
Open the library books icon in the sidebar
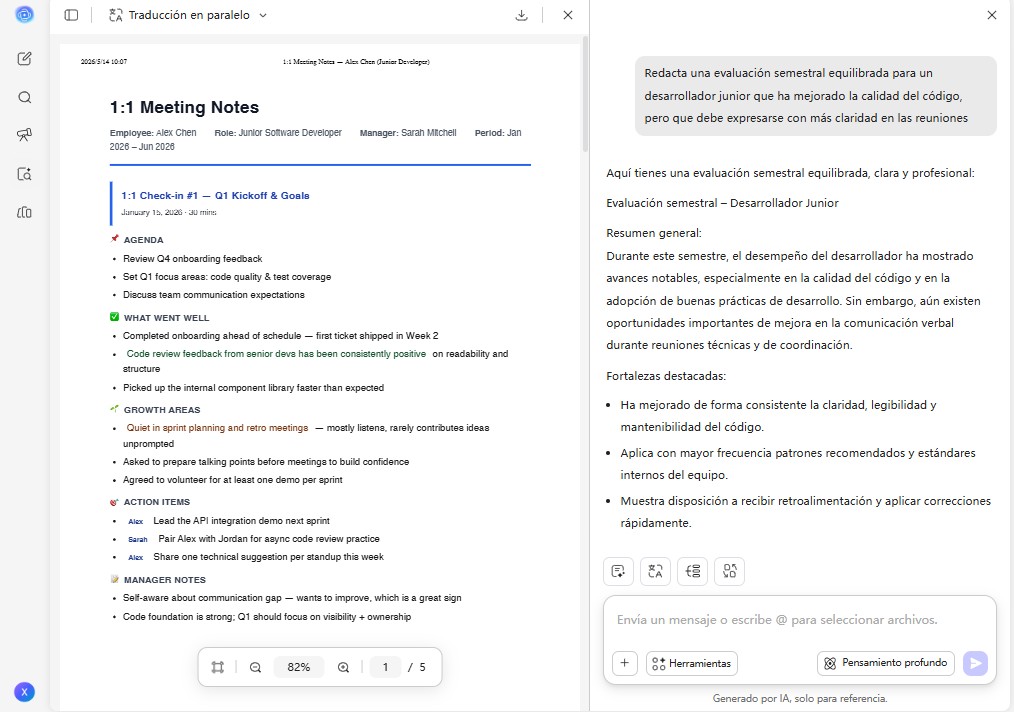tap(25, 212)
